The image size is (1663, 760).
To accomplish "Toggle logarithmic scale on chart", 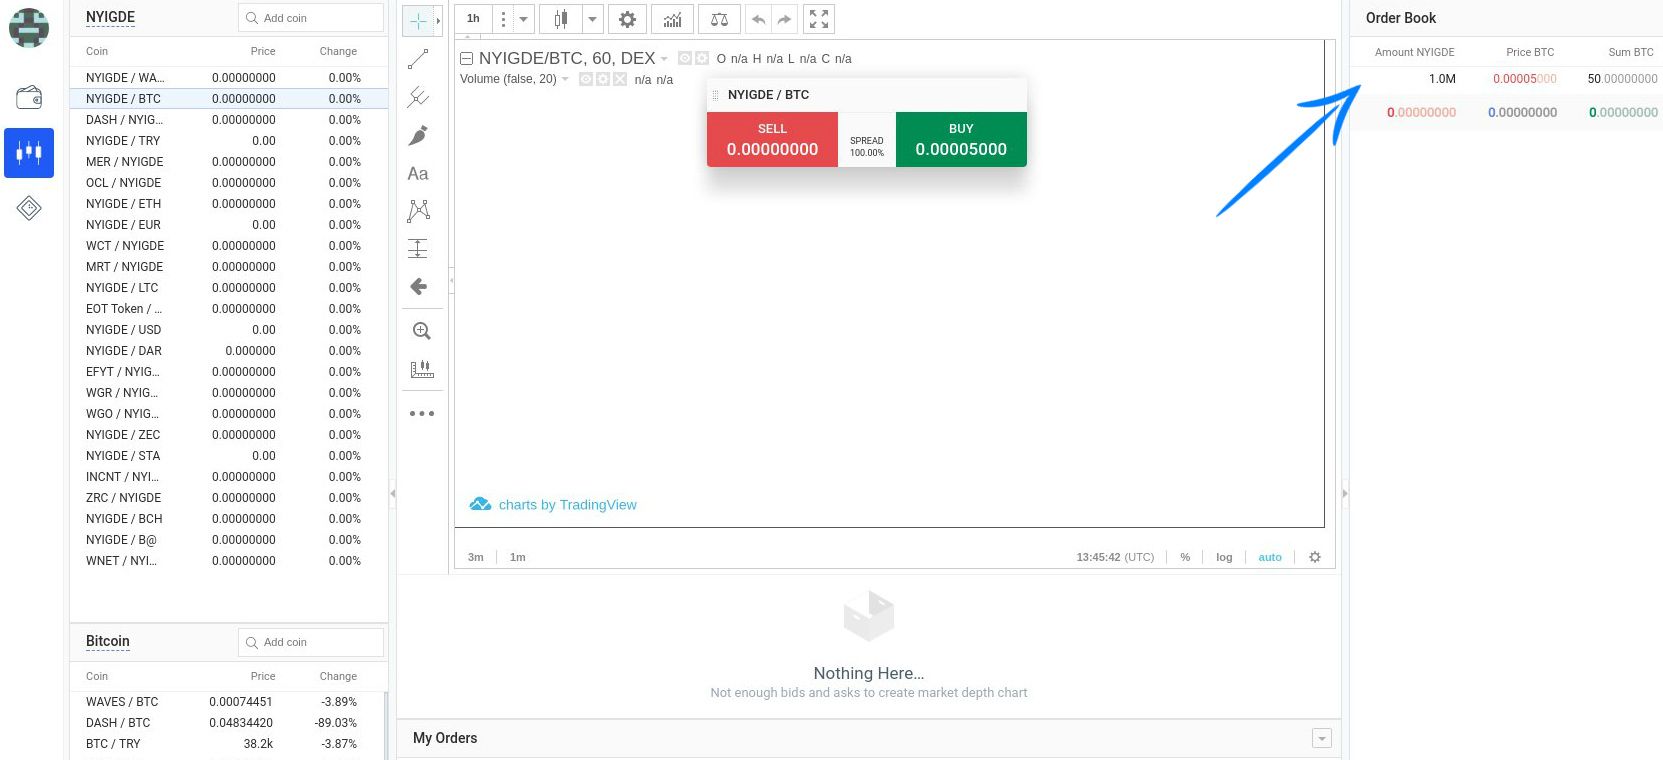I will (1224, 557).
